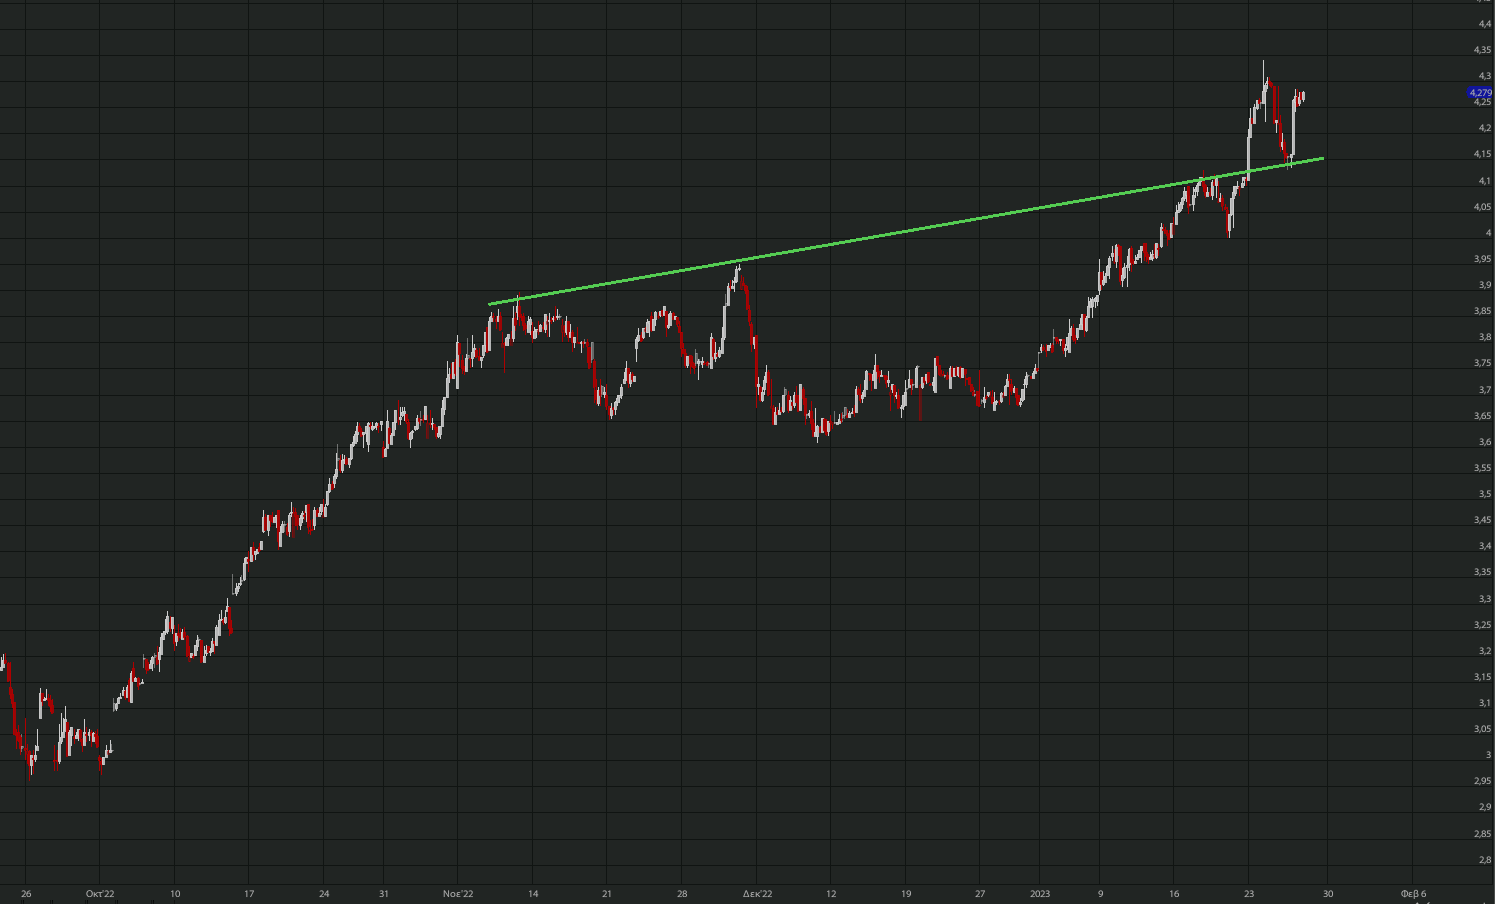The image size is (1495, 904).
Task: Click the 3,45 price axis label
Action: click(x=1483, y=520)
